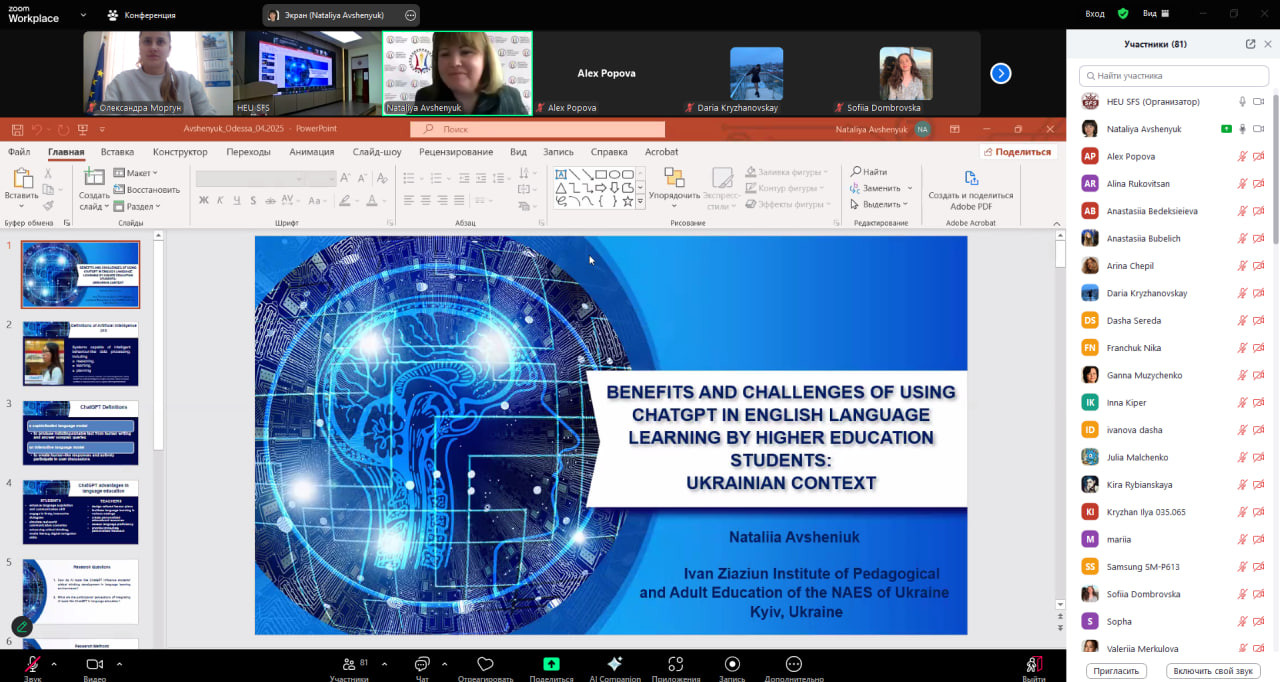This screenshot has height=682, width=1280.
Task: Open the Reactions (Отреагировать) icon
Action: pos(485,665)
